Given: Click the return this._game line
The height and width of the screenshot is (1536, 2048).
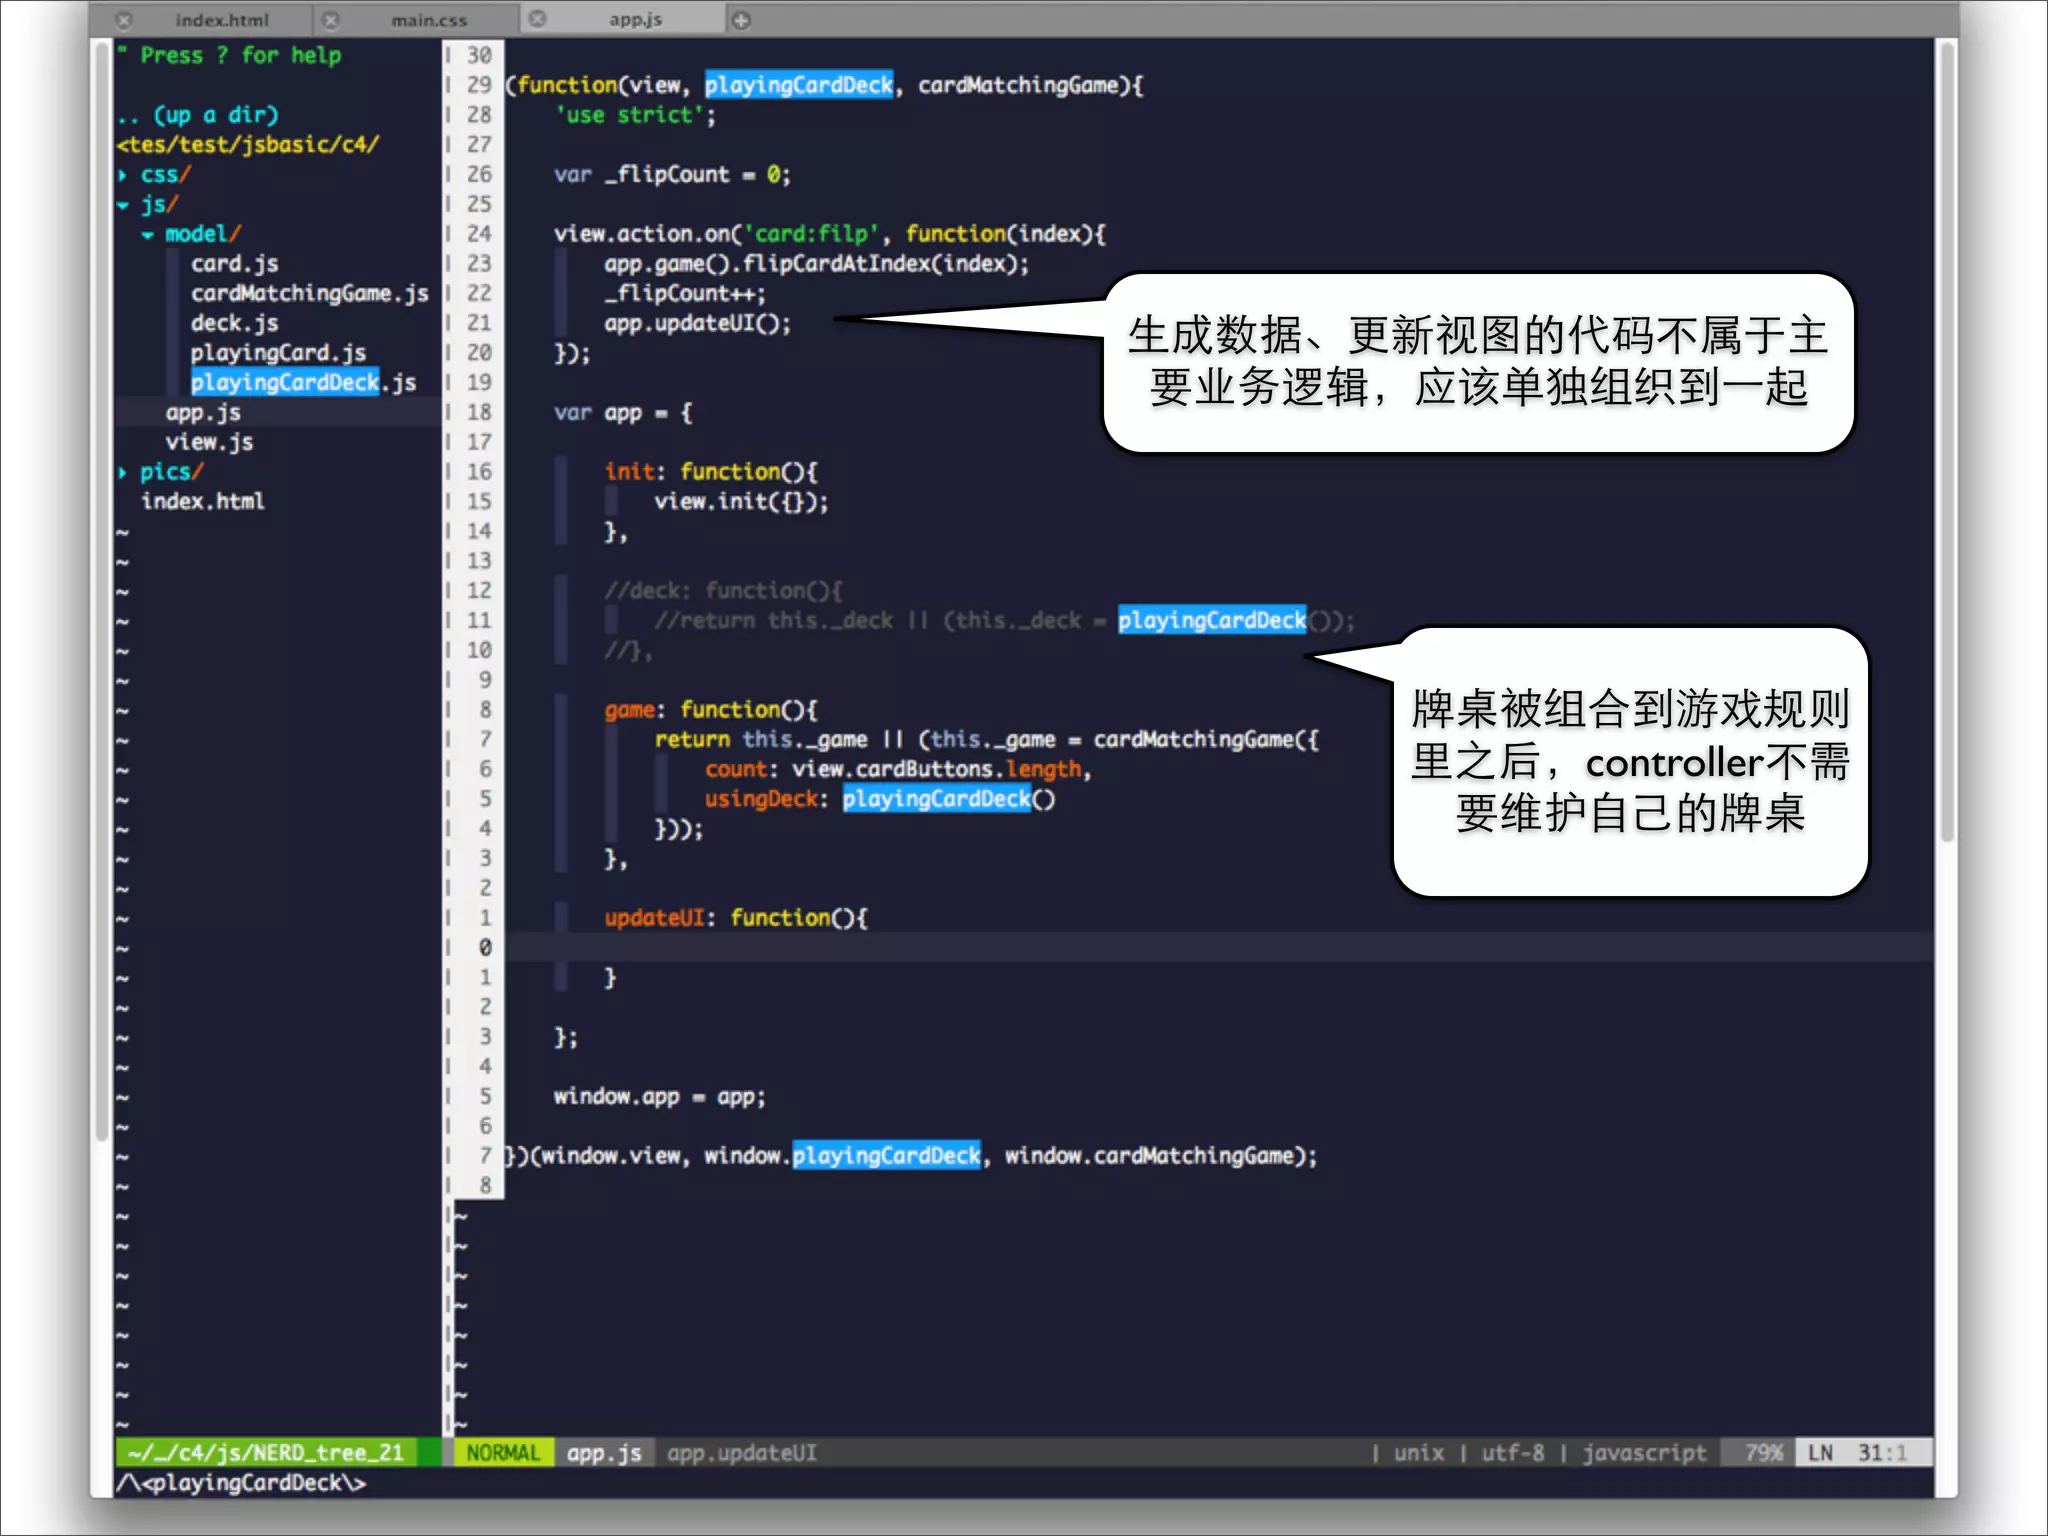Looking at the screenshot, I should point(986,739).
